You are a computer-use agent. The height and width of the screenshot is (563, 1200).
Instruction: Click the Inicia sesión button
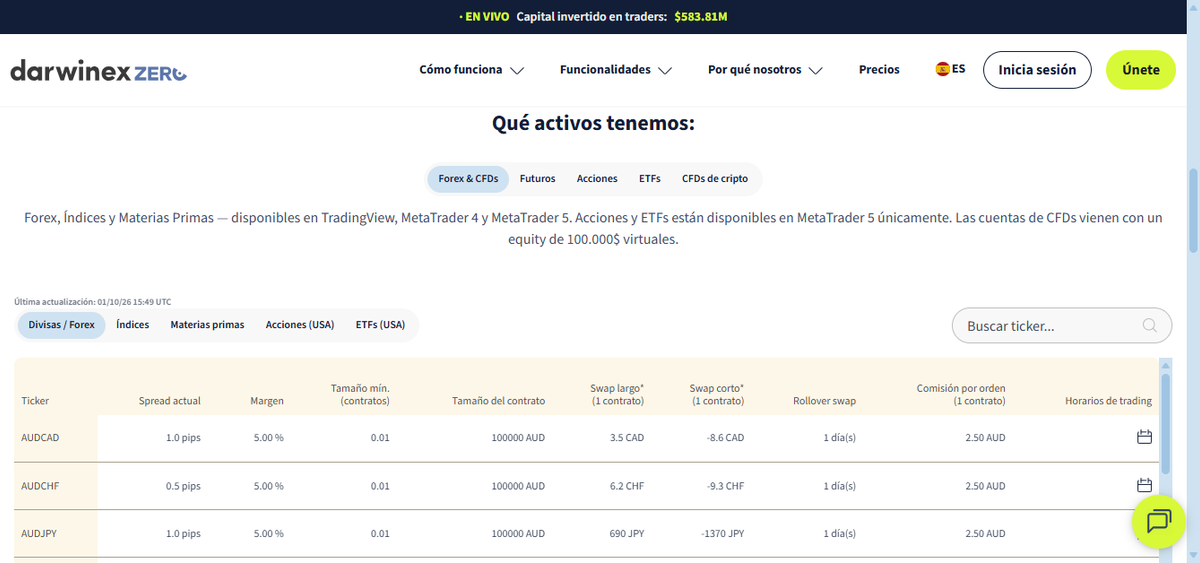pos(1037,70)
